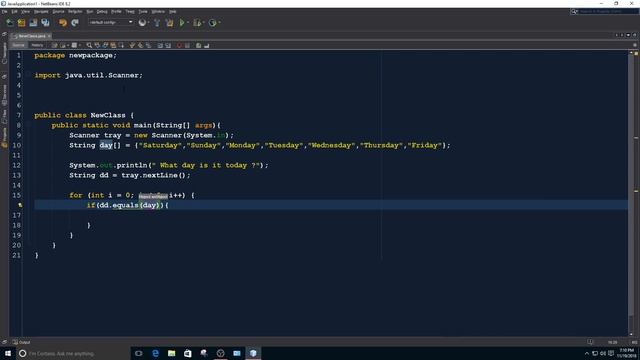Click the Debug Project toolbar icon
This screenshot has height=360, width=640.
[x=197, y=23]
